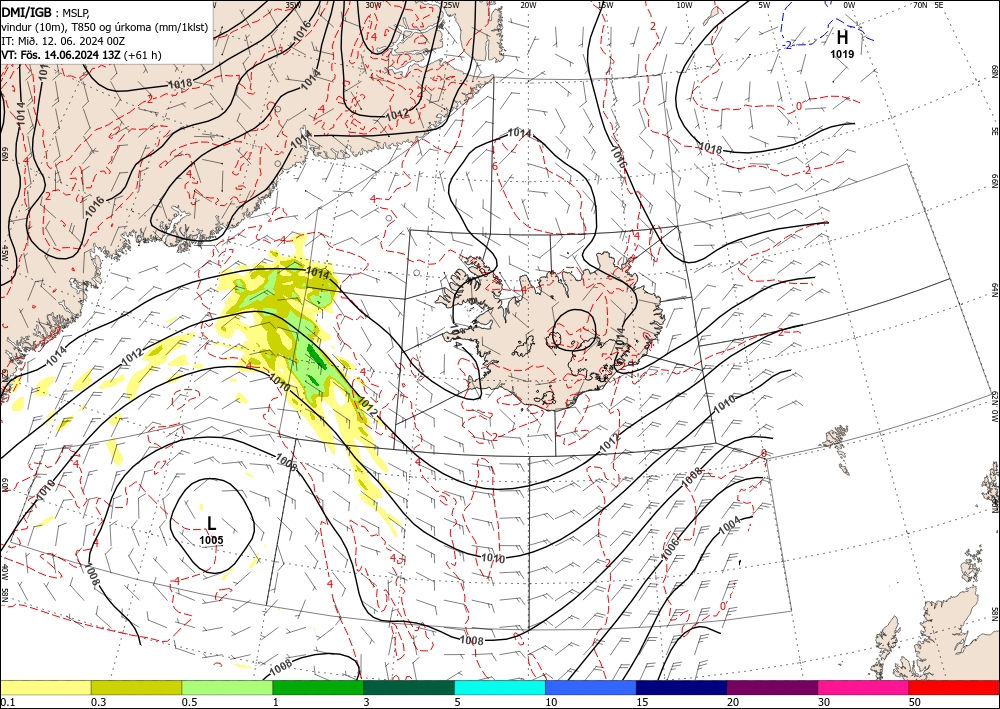Click the 1018 isobar label north of Iceland
The image size is (1000, 709).
tap(710, 149)
